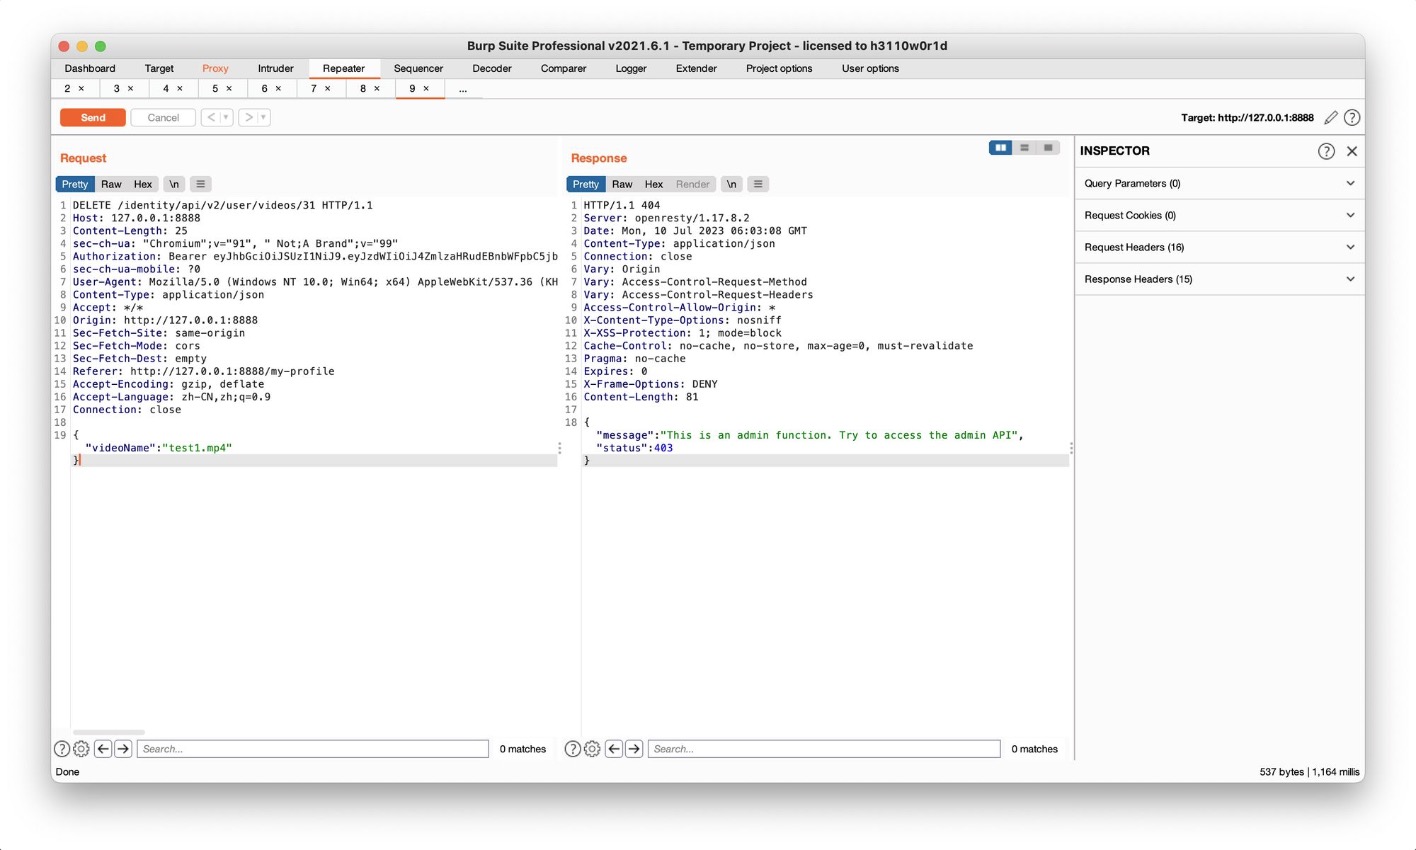This screenshot has width=1416, height=850.
Task: Click the Cancel button
Action: click(163, 118)
